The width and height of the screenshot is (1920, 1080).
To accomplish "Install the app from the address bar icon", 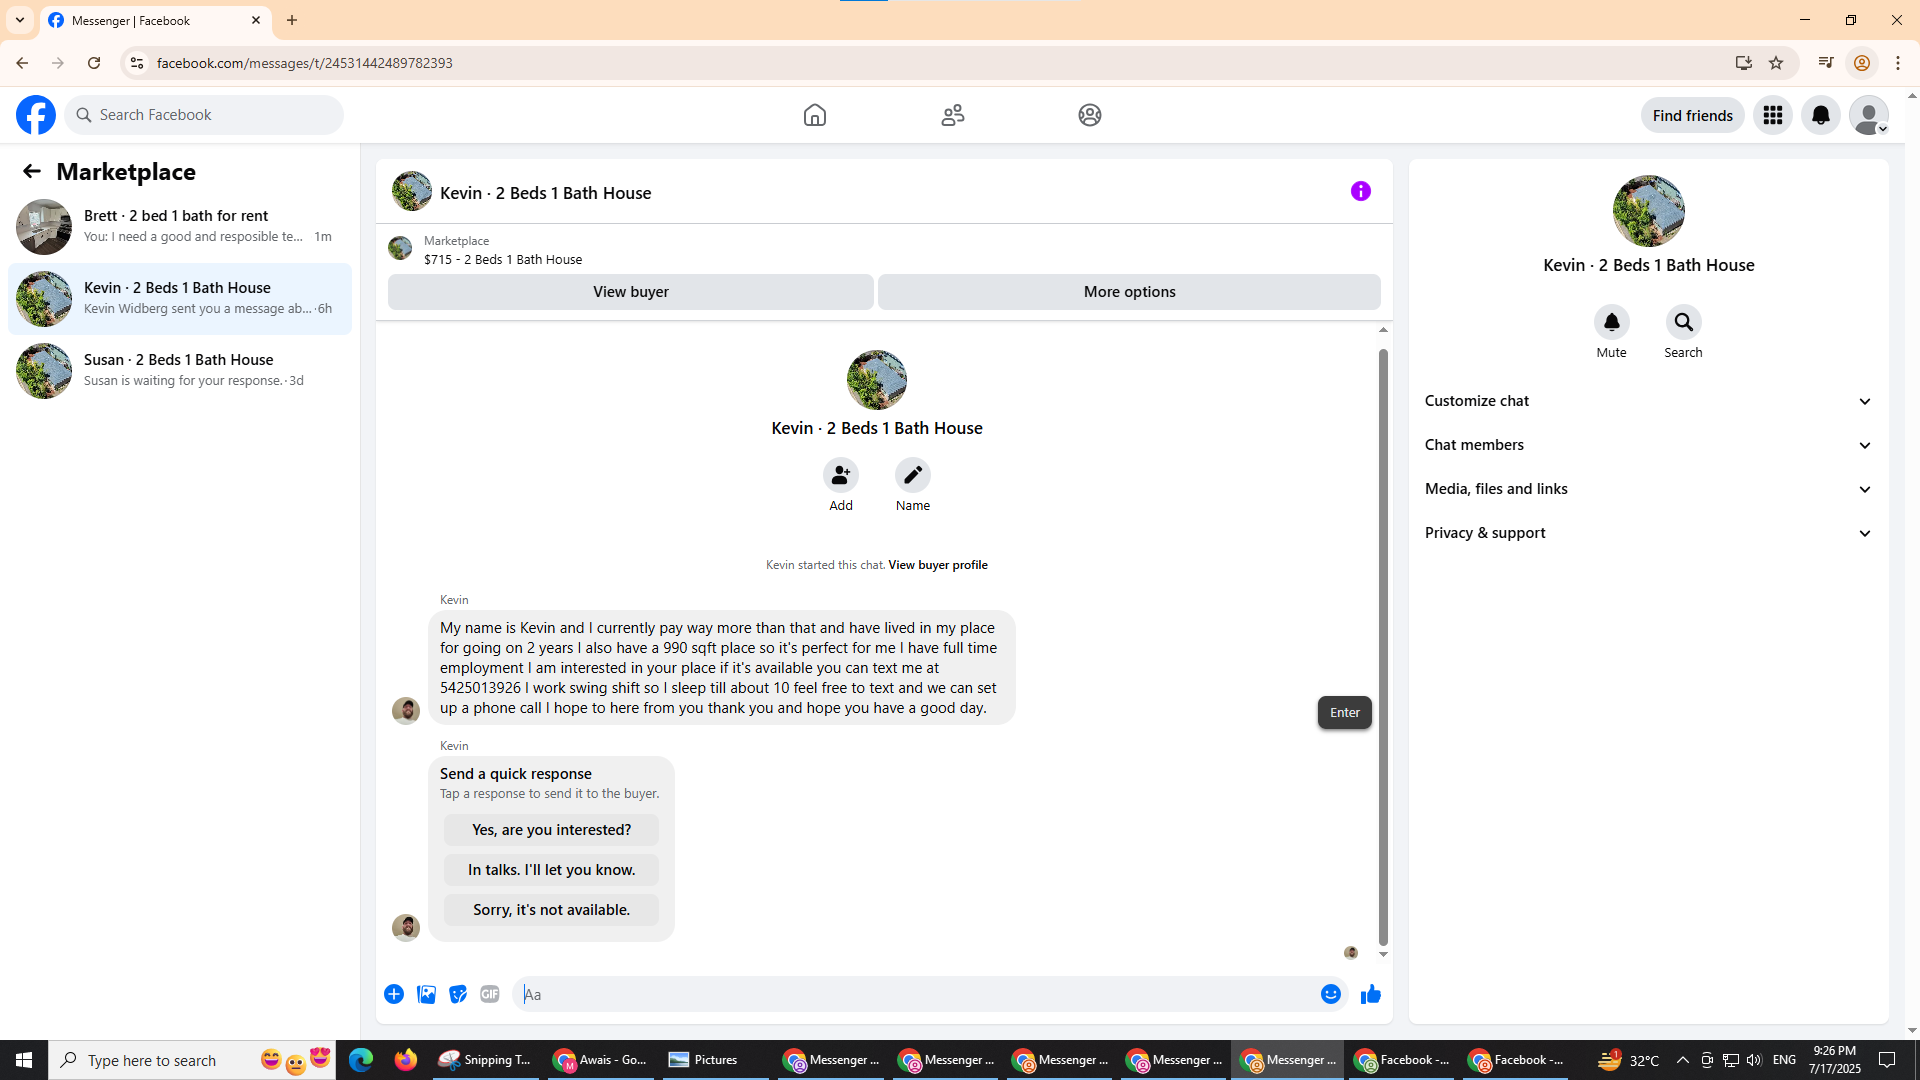I will pyautogui.click(x=1744, y=63).
